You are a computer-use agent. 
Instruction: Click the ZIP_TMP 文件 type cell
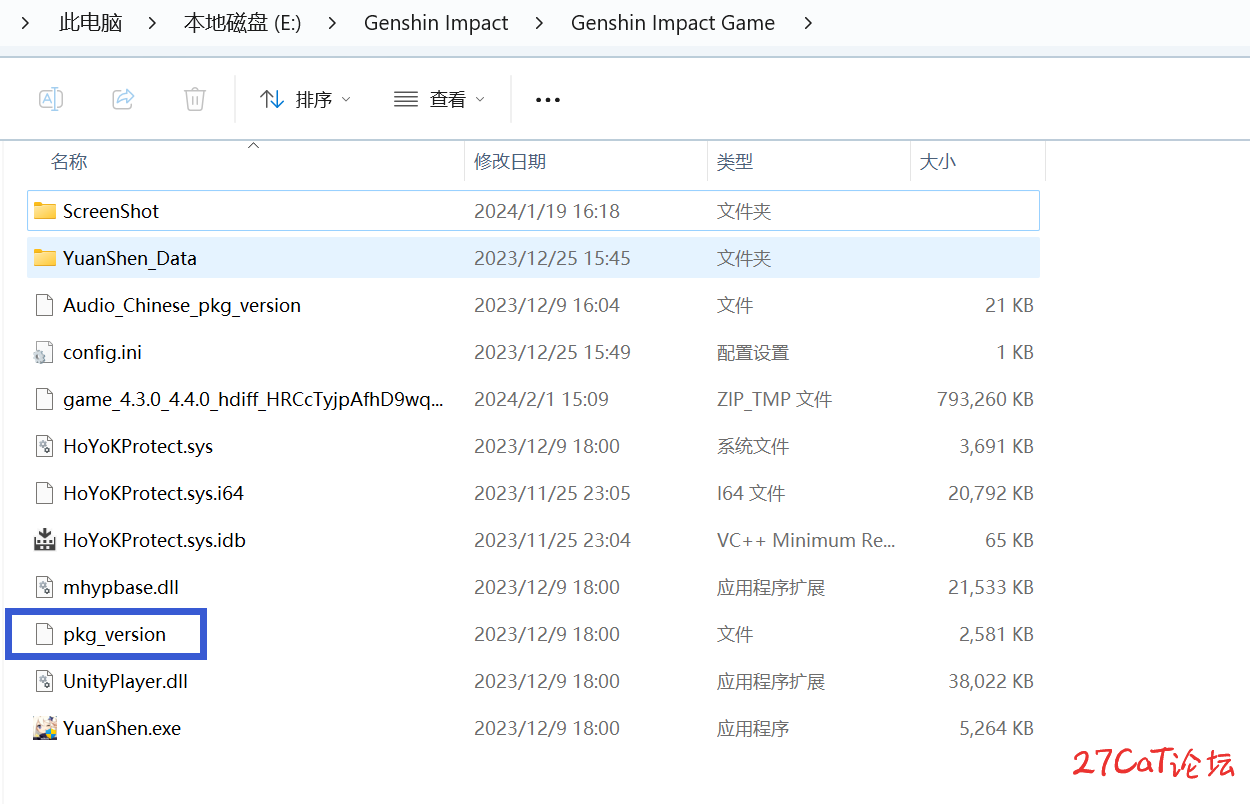pos(775,399)
